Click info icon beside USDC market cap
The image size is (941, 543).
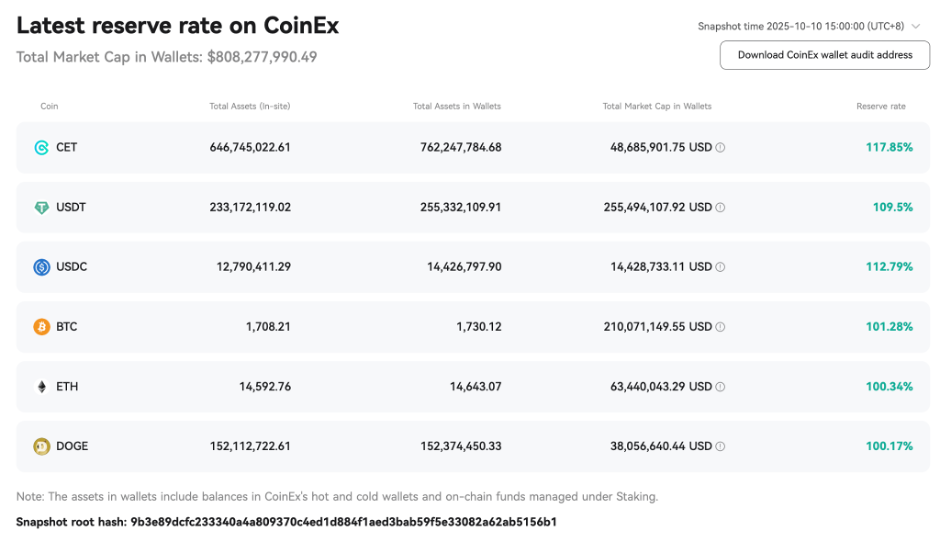coord(720,267)
